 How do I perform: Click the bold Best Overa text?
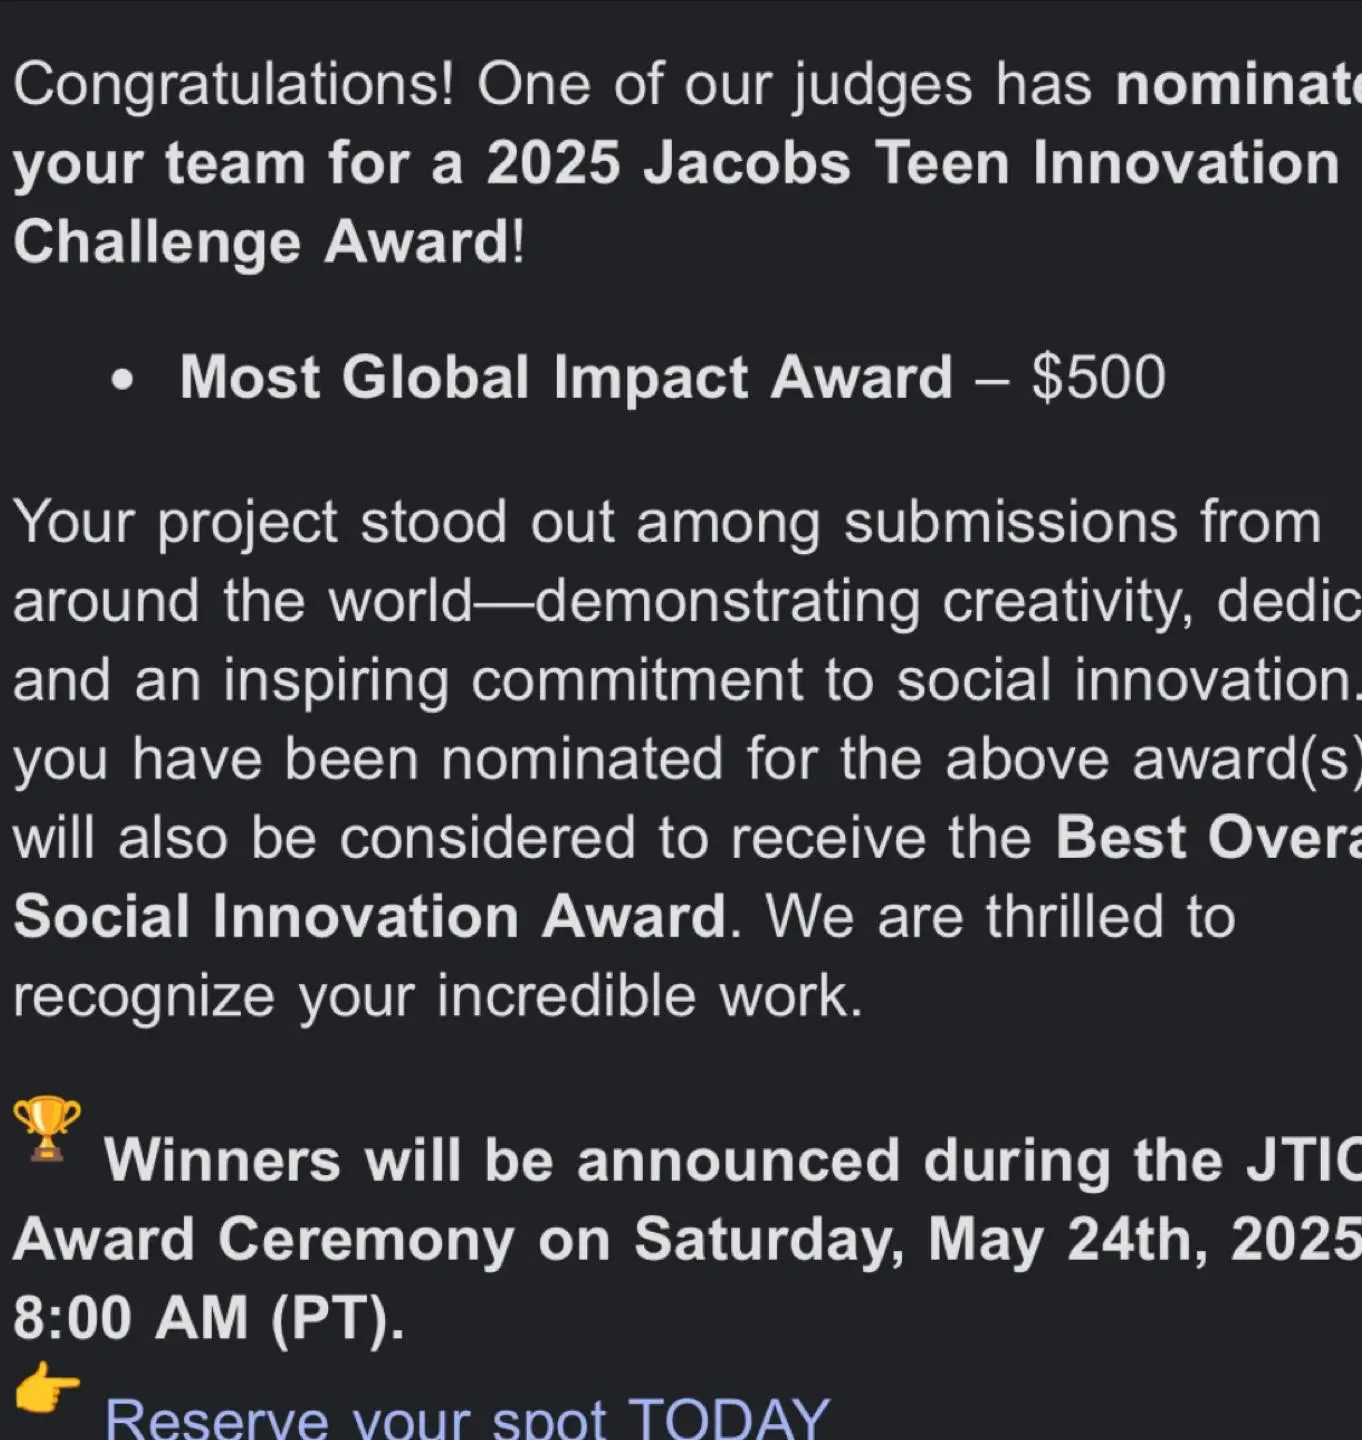[1208, 838]
